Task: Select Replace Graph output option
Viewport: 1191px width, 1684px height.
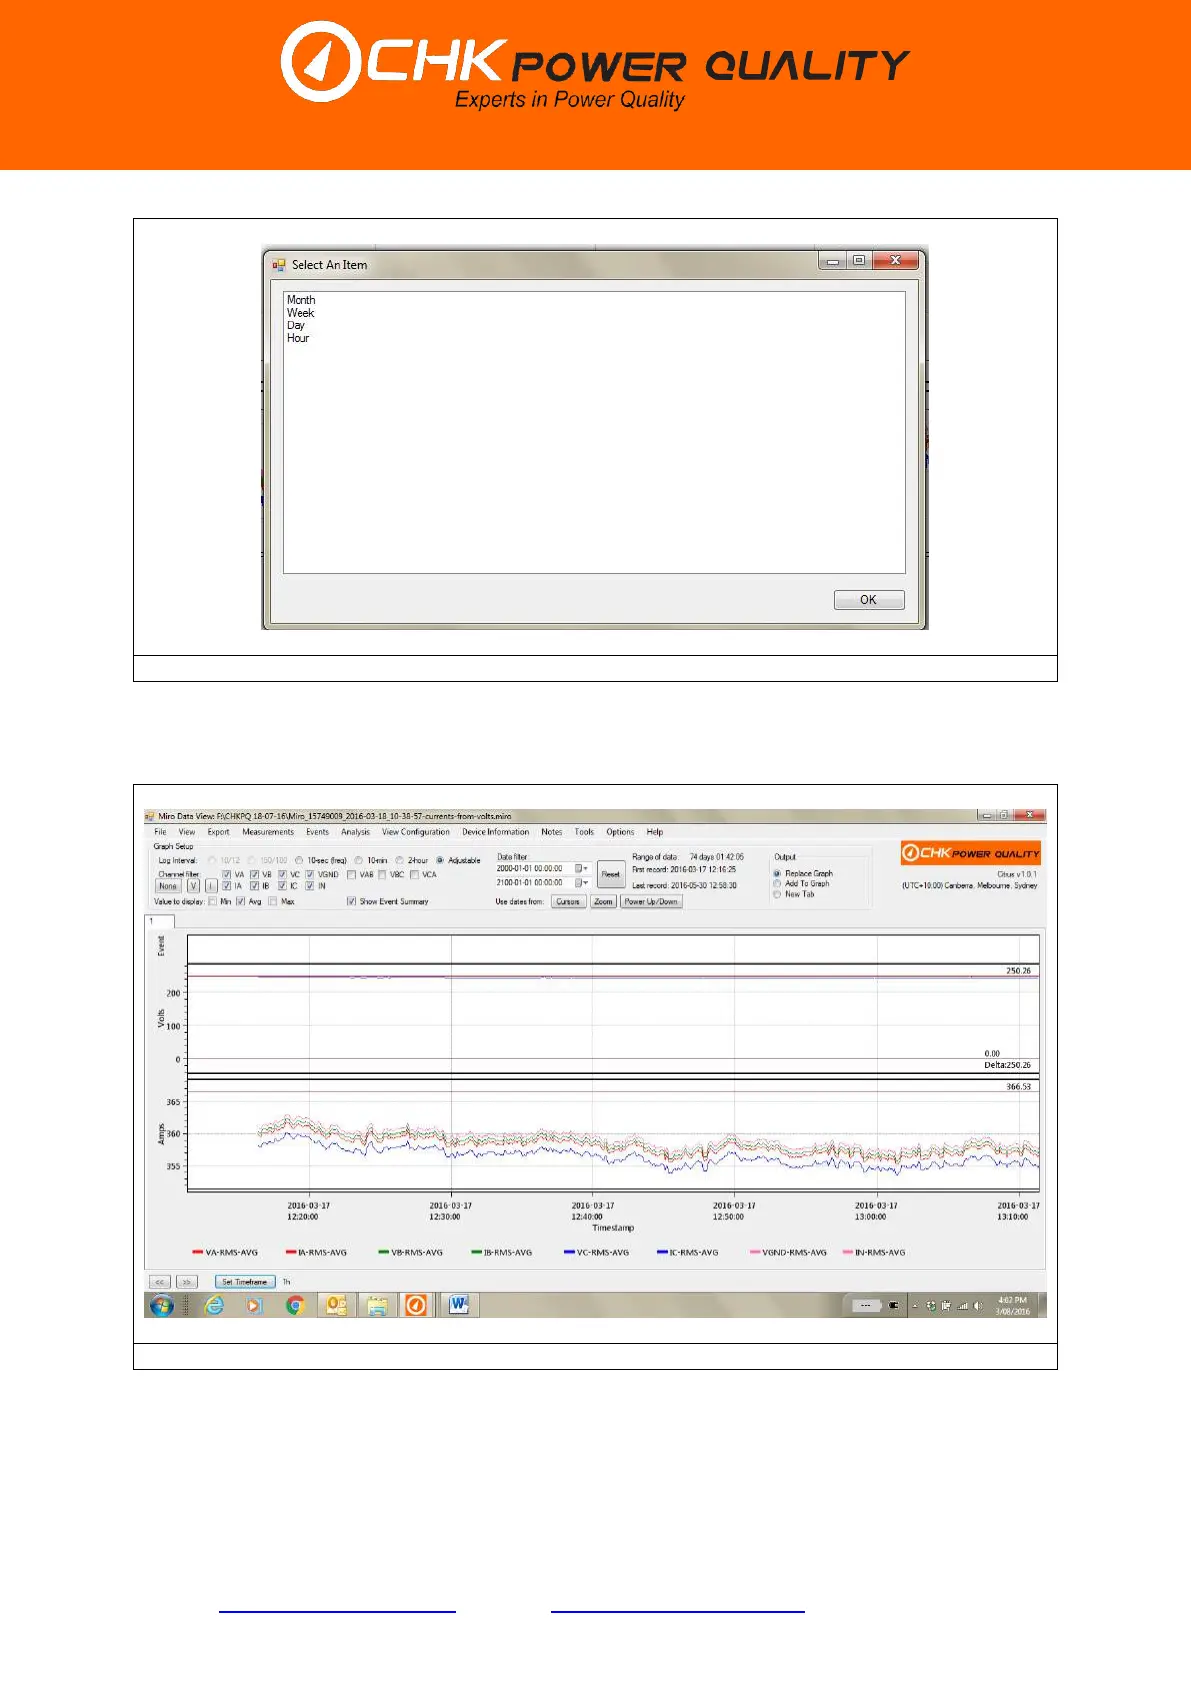Action: tap(777, 873)
